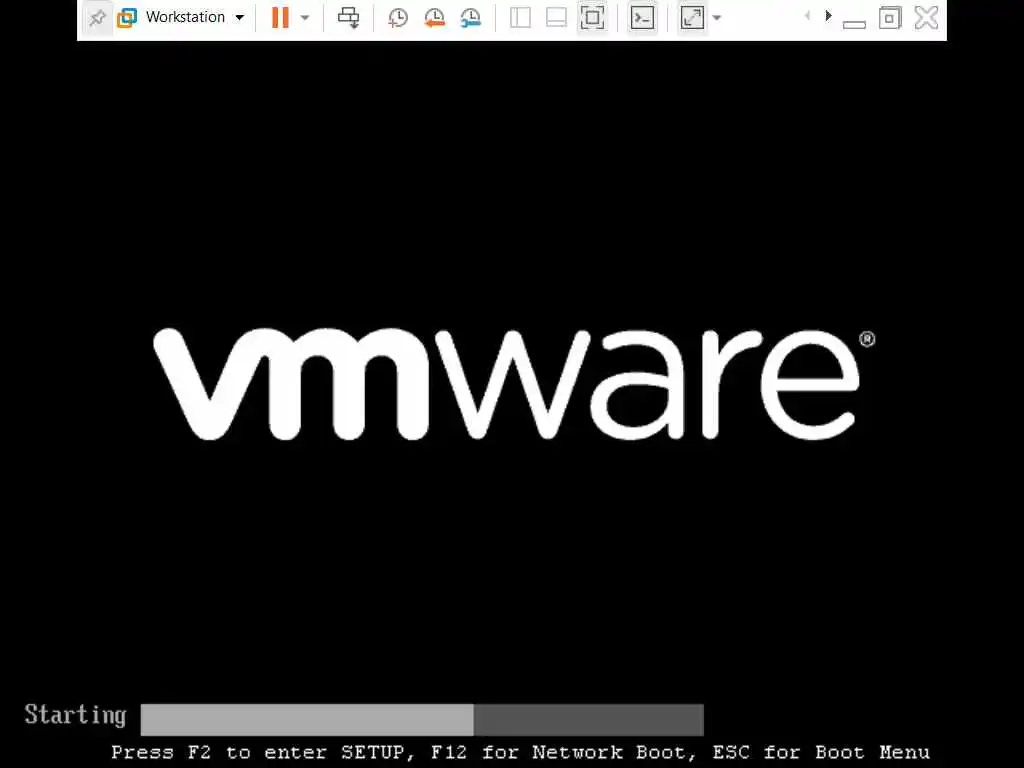
Task: Unpin the fullscreen toolbar with pin icon
Action: click(97, 18)
